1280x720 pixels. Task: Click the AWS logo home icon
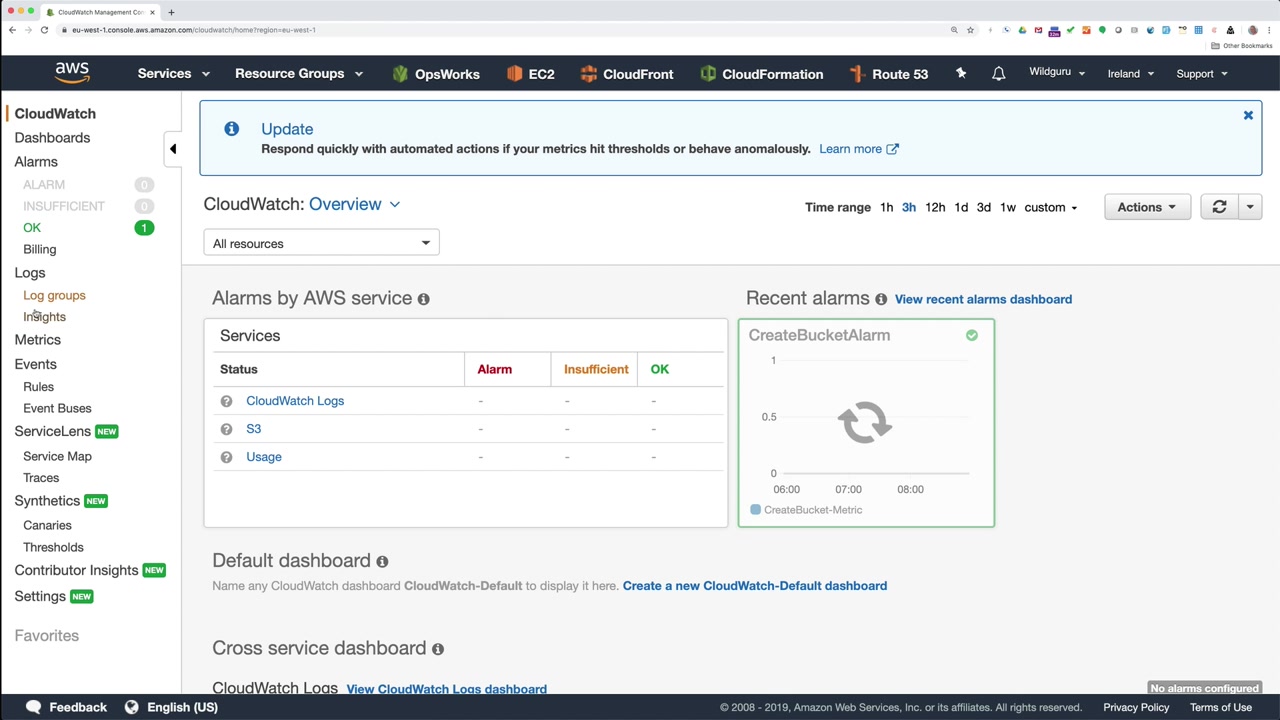click(72, 73)
